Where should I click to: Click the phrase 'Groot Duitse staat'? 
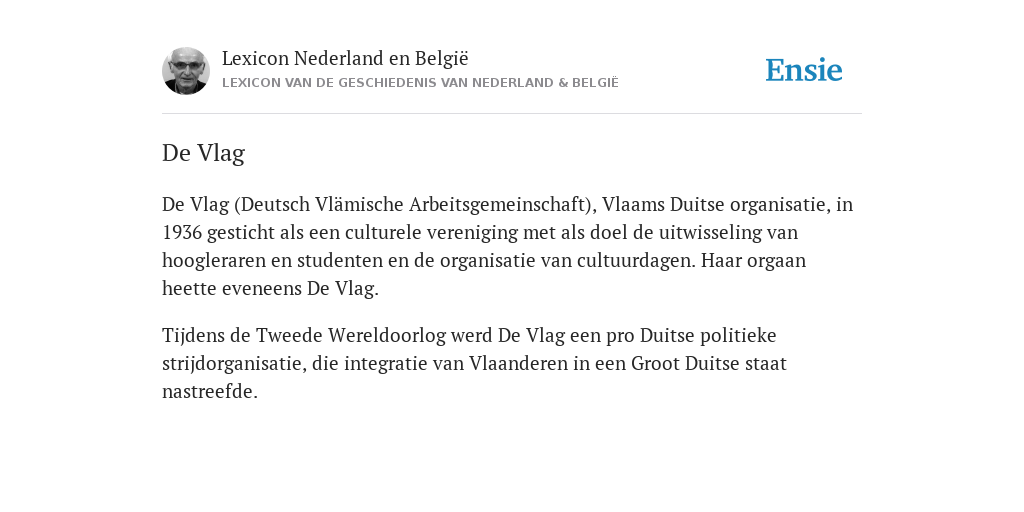709,364
